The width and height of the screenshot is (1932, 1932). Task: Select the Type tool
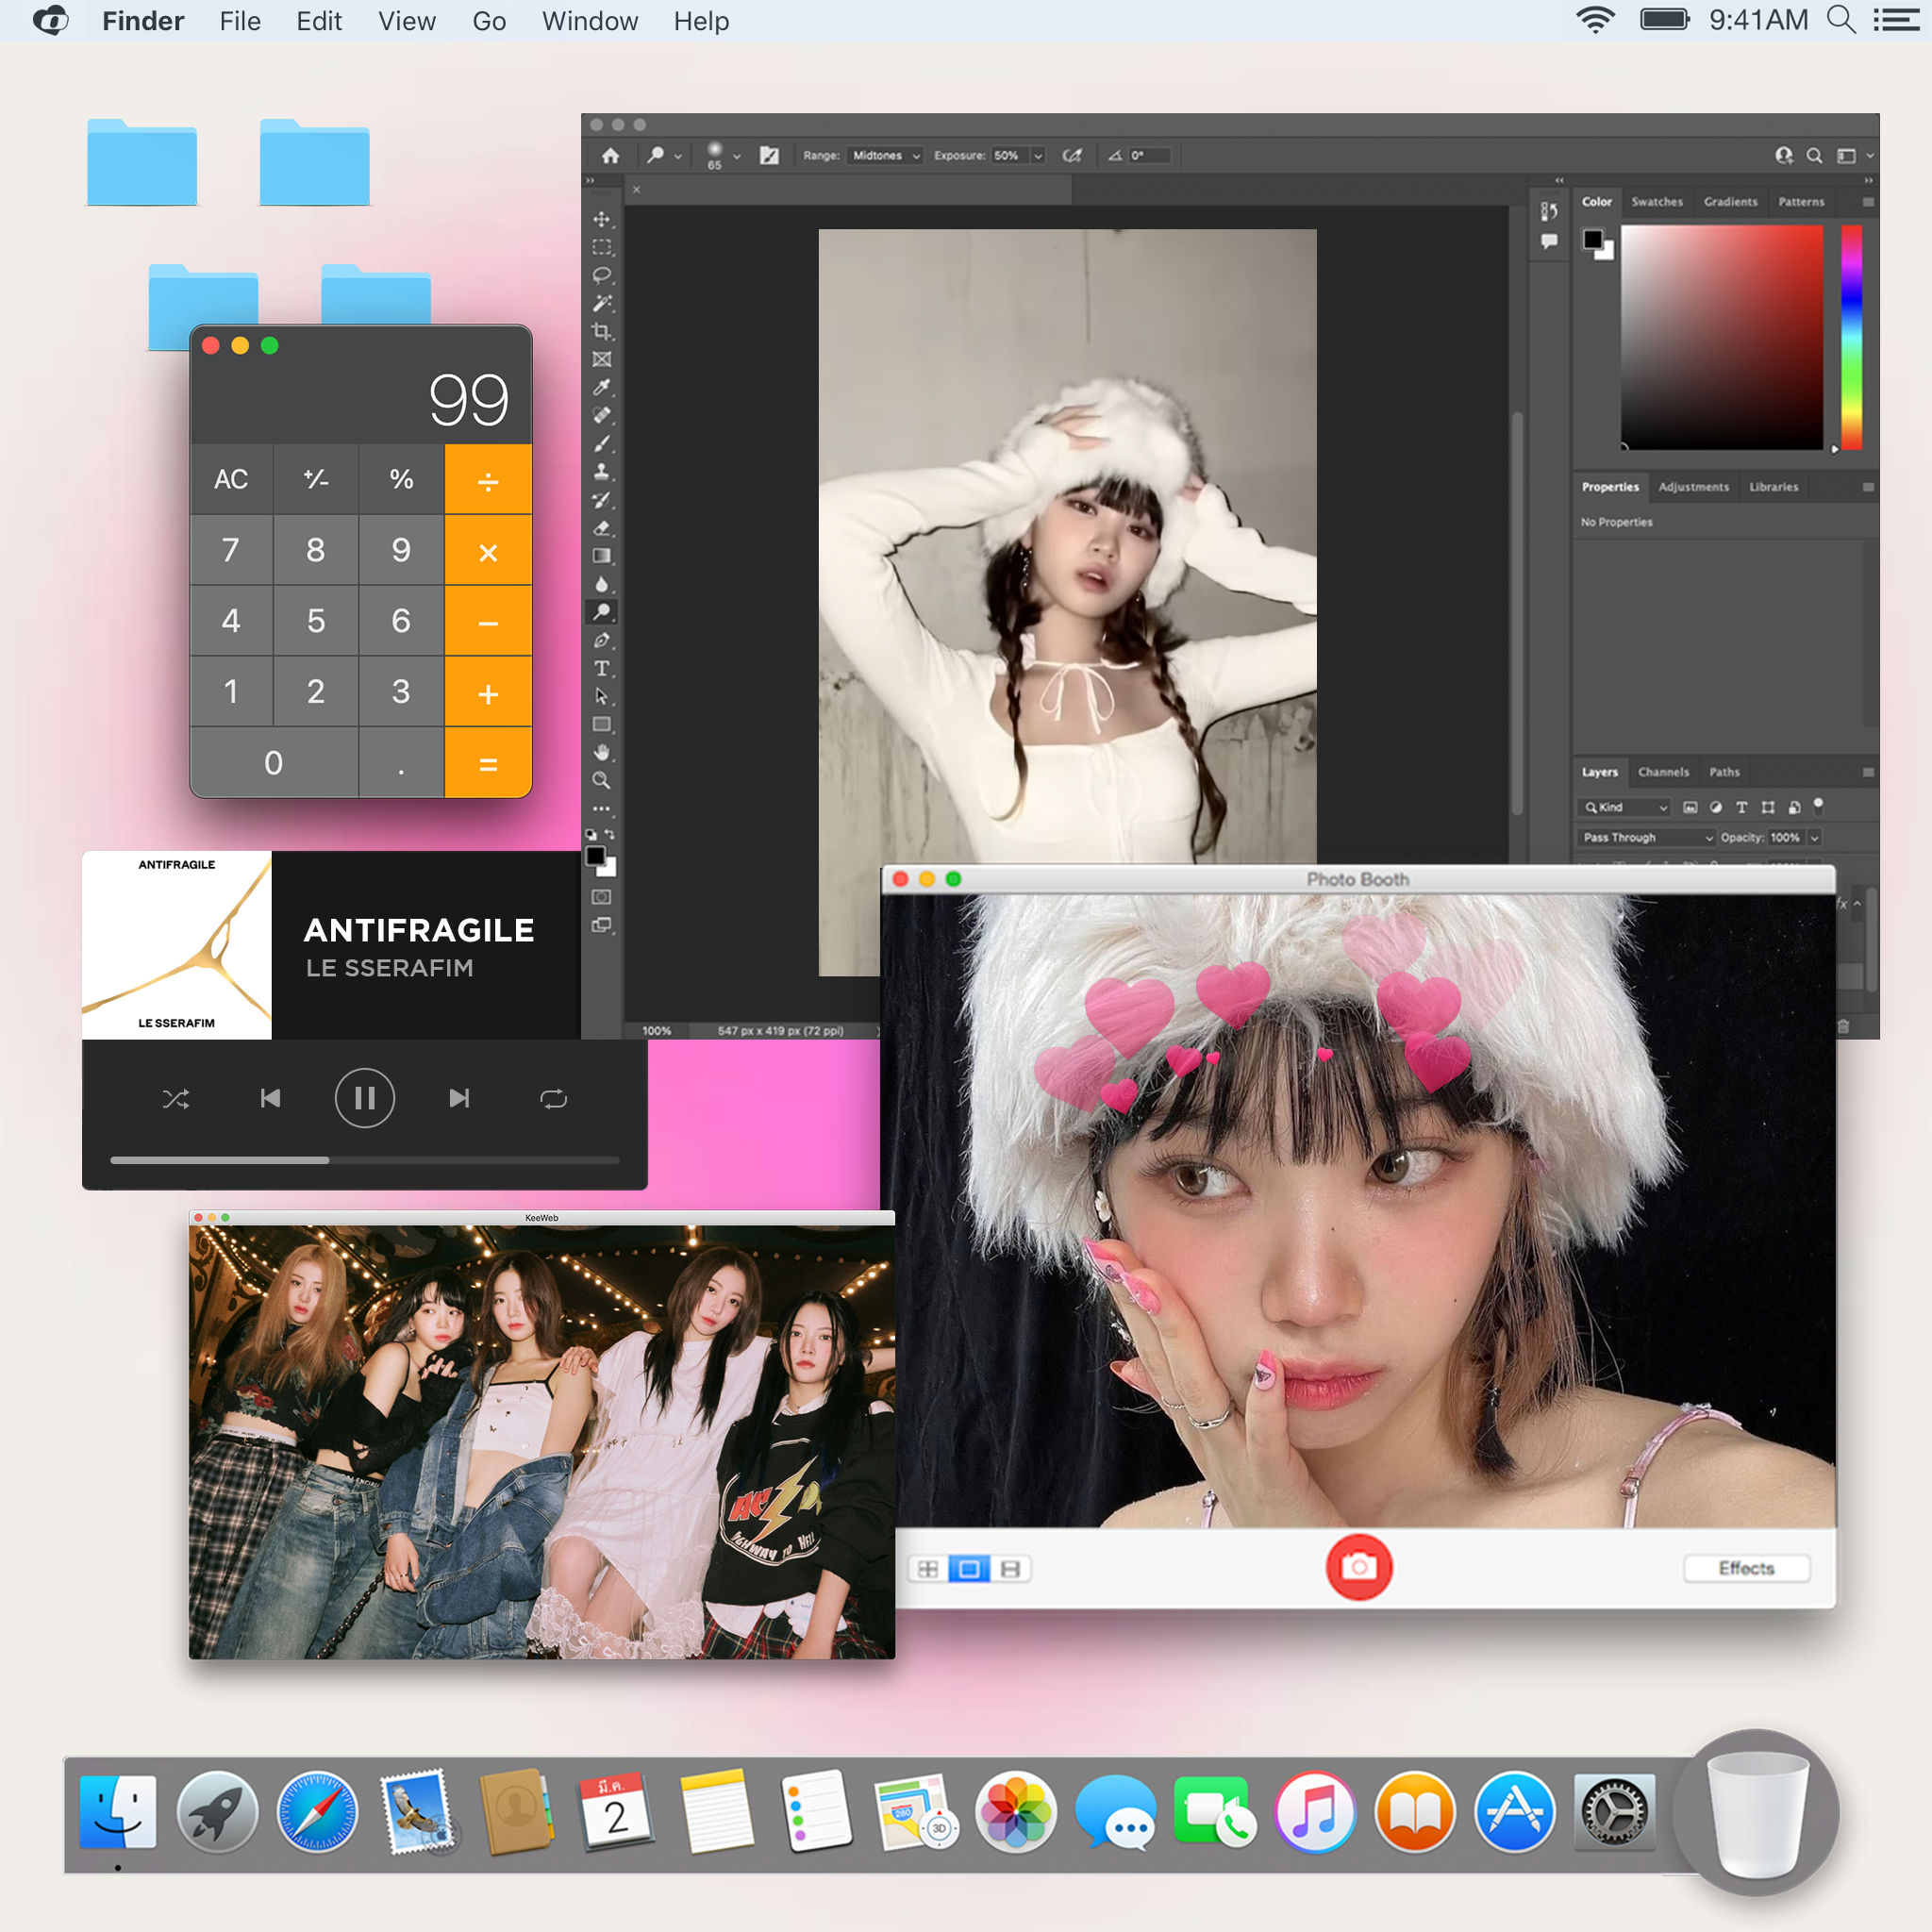[x=601, y=668]
